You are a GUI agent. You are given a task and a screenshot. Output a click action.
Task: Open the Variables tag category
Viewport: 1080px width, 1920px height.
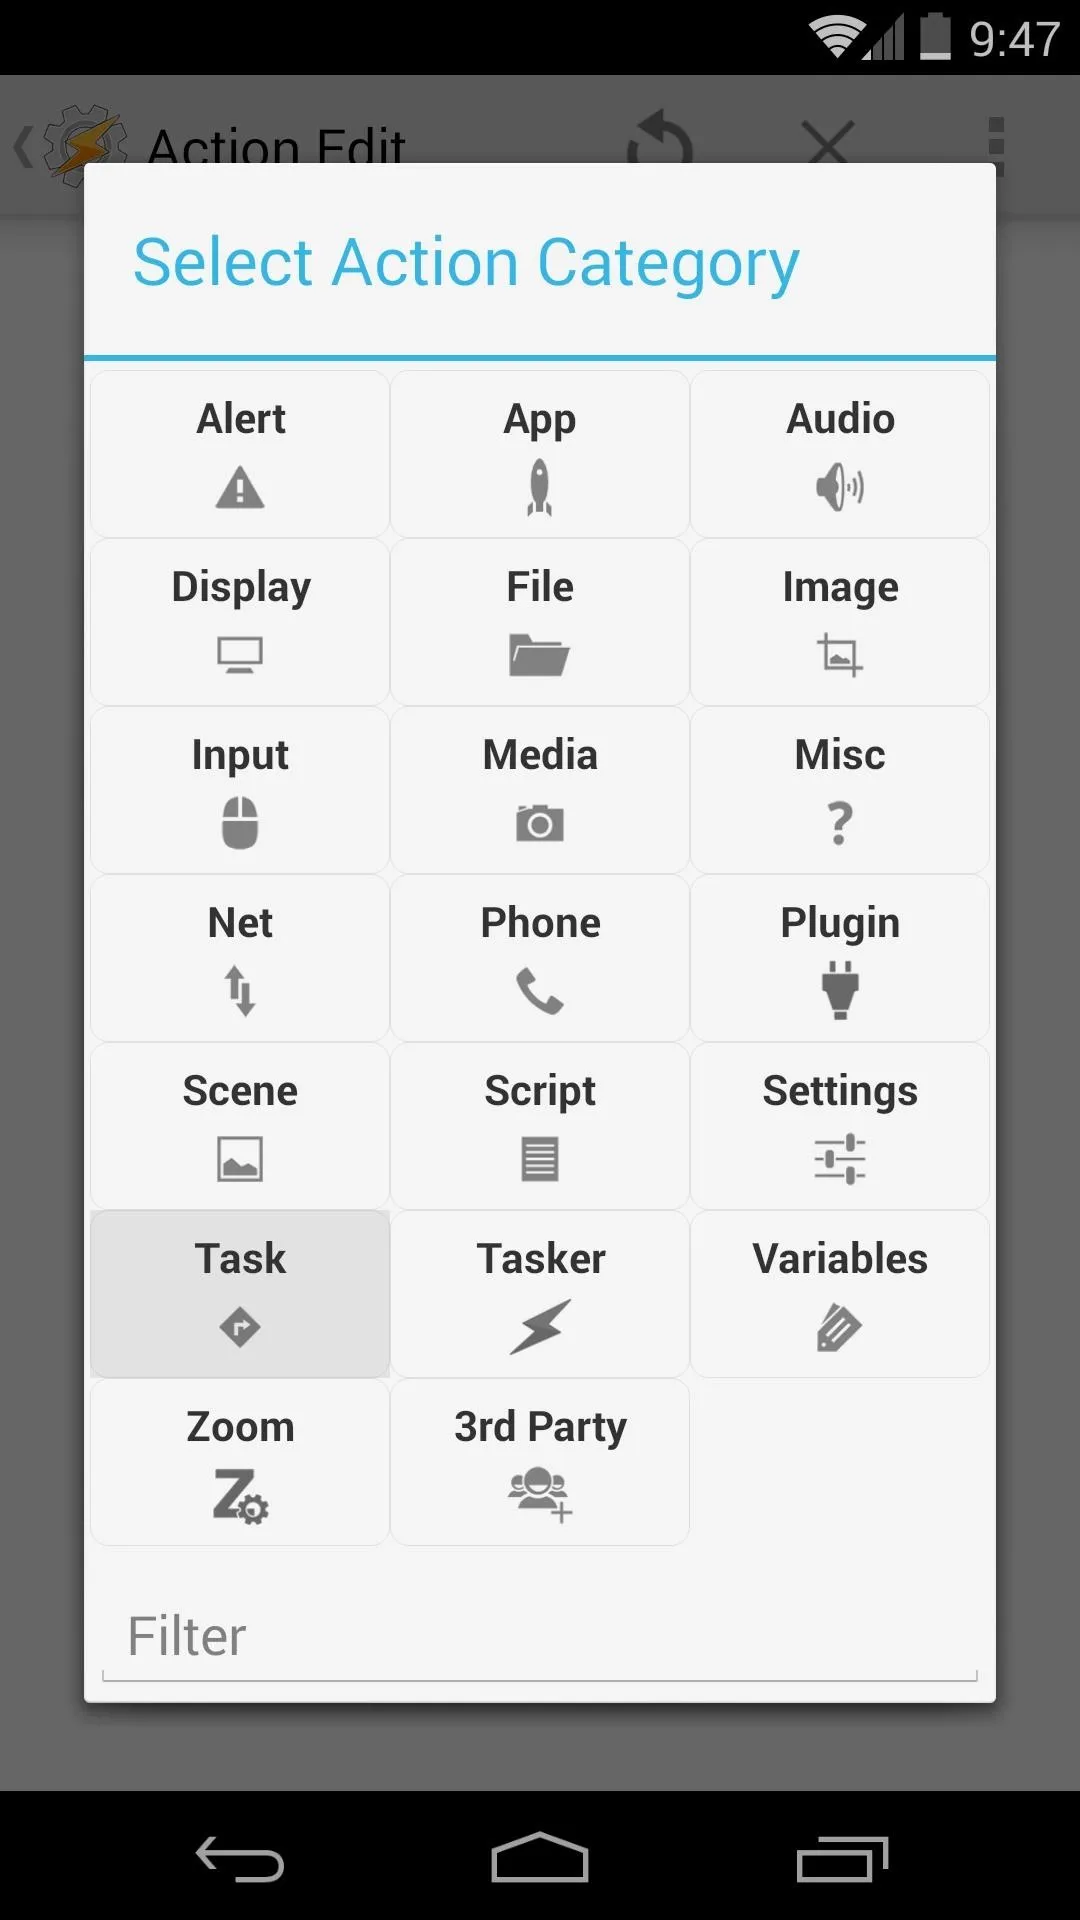[x=840, y=1294]
